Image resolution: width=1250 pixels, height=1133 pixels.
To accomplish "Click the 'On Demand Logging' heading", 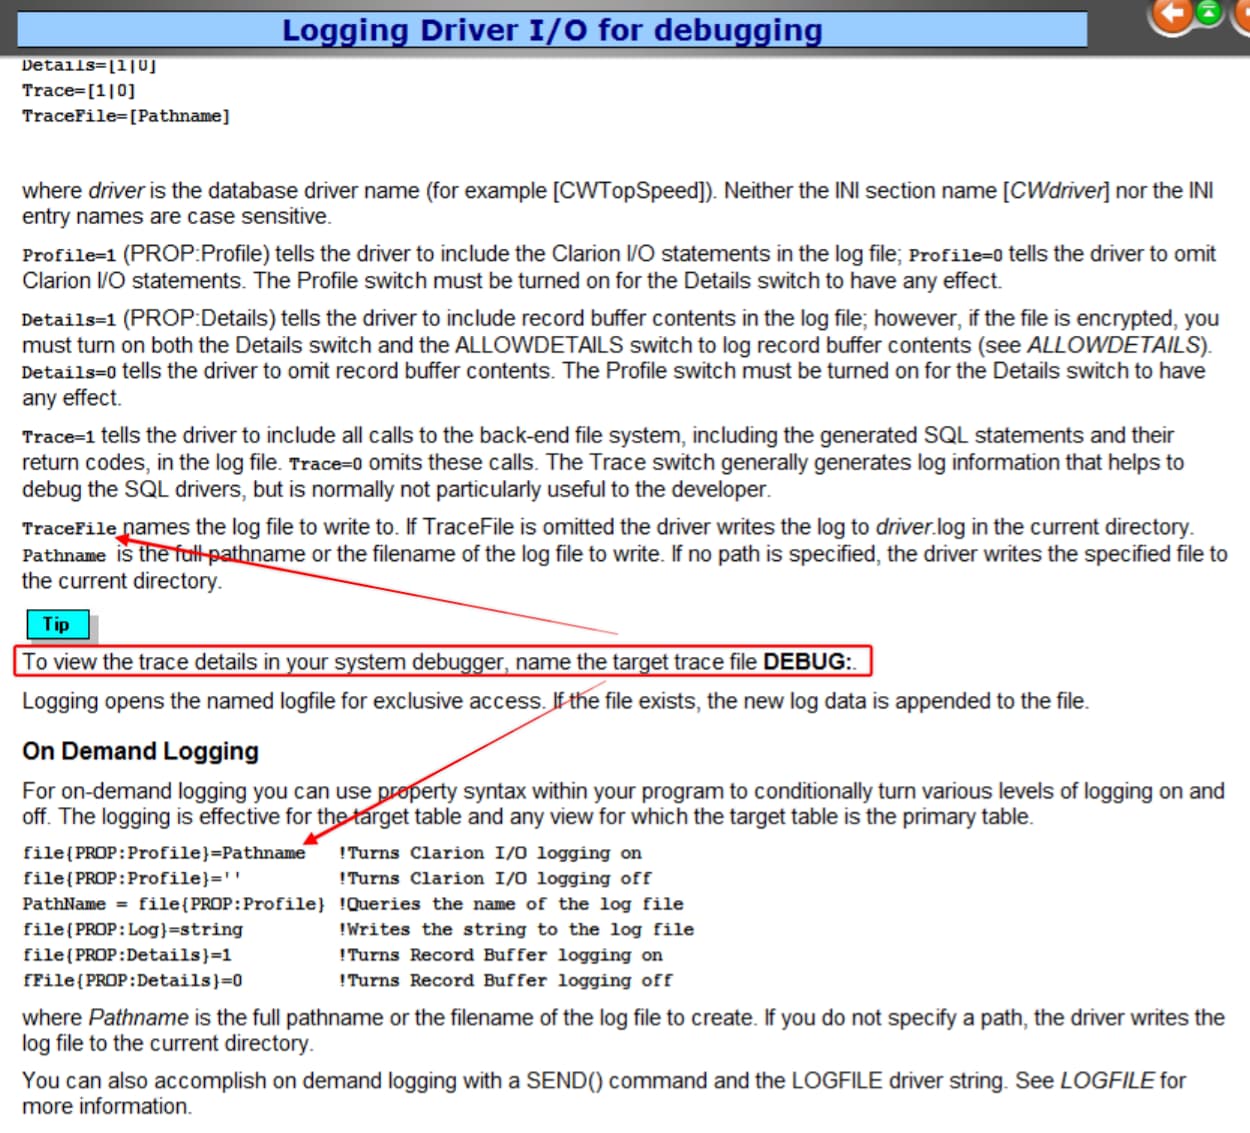I will coord(140,751).
